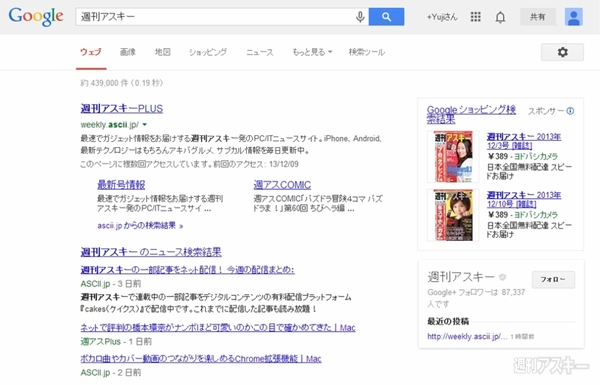This screenshot has height=385, width=600.
Task: Click ヨドバシカメラ under the 12/10号 listing
Action: coord(536,215)
